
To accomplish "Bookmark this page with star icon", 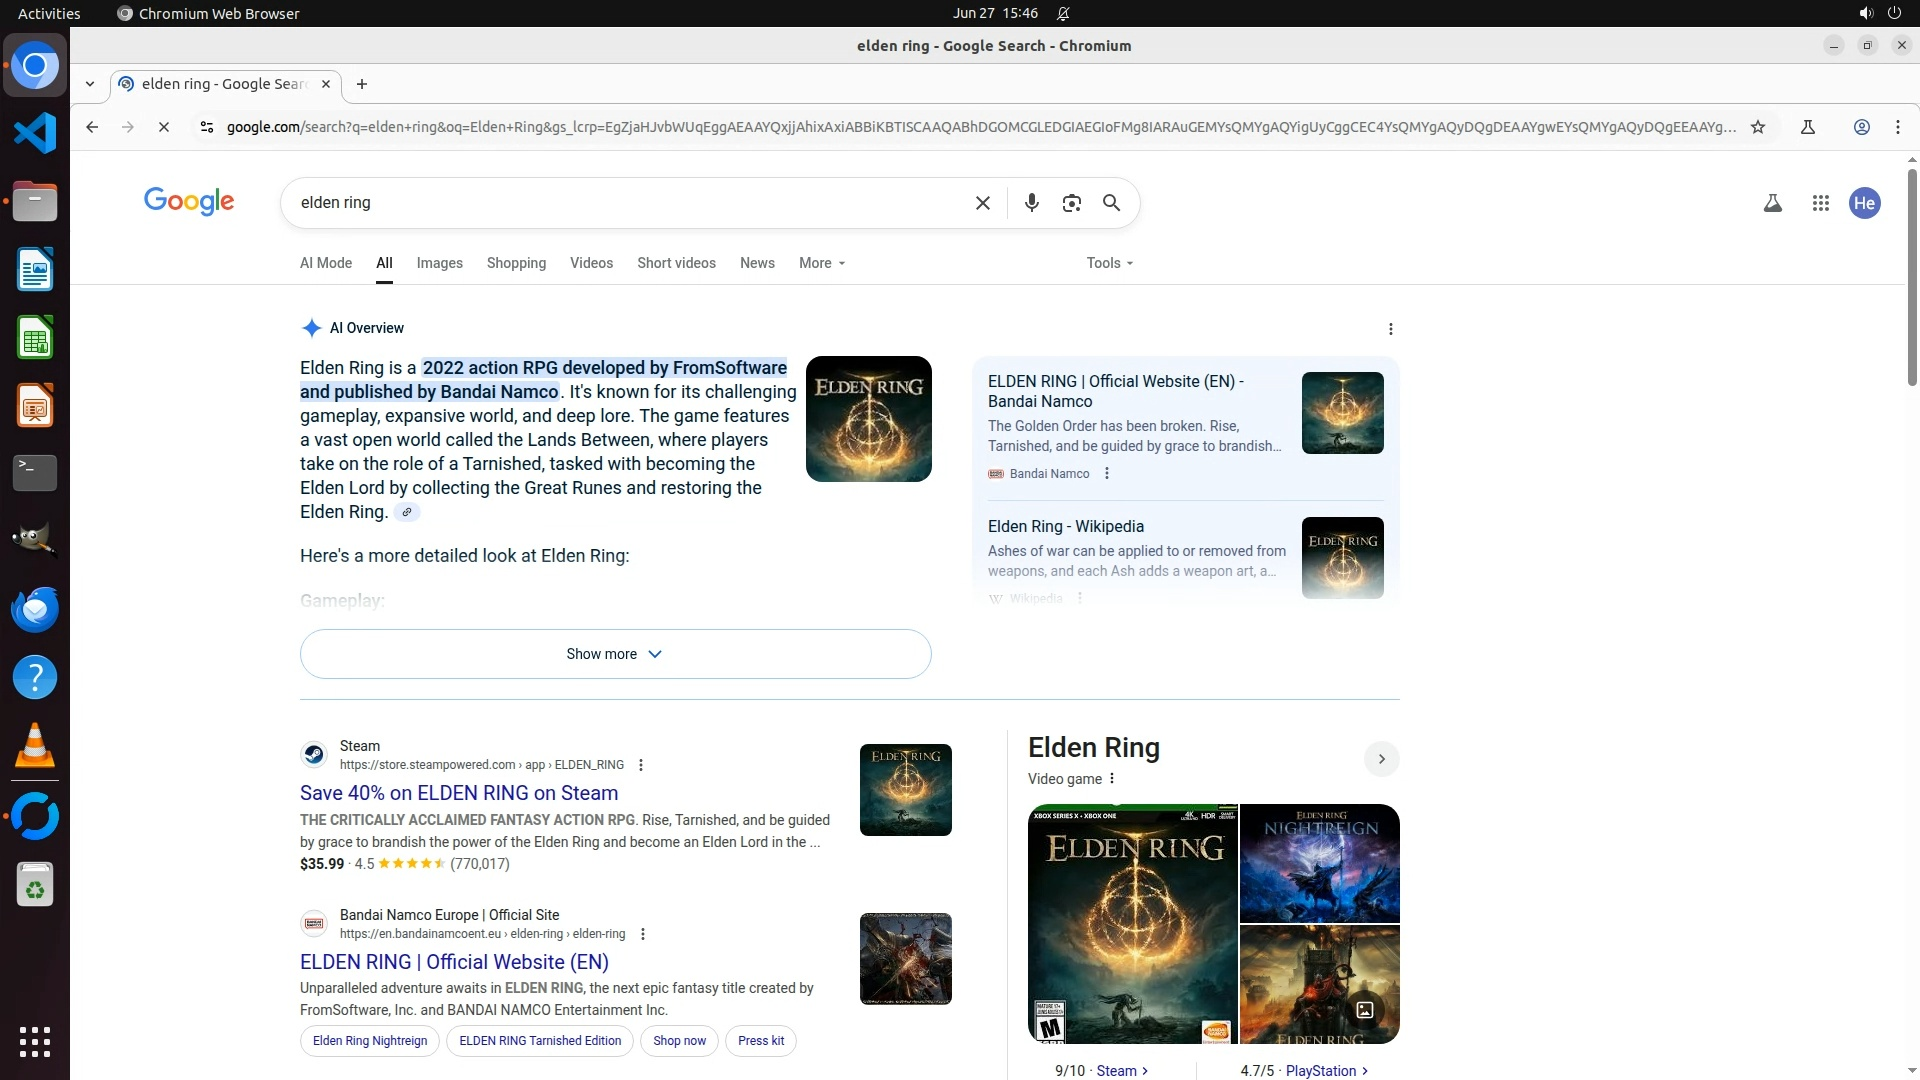I will [x=1757, y=127].
